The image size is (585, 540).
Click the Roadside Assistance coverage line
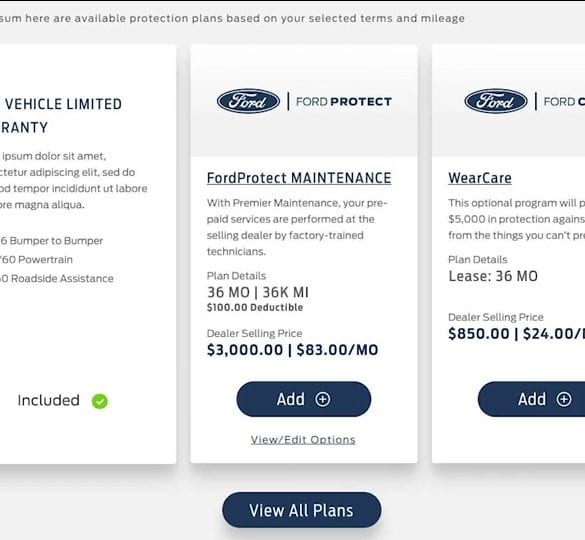57,278
